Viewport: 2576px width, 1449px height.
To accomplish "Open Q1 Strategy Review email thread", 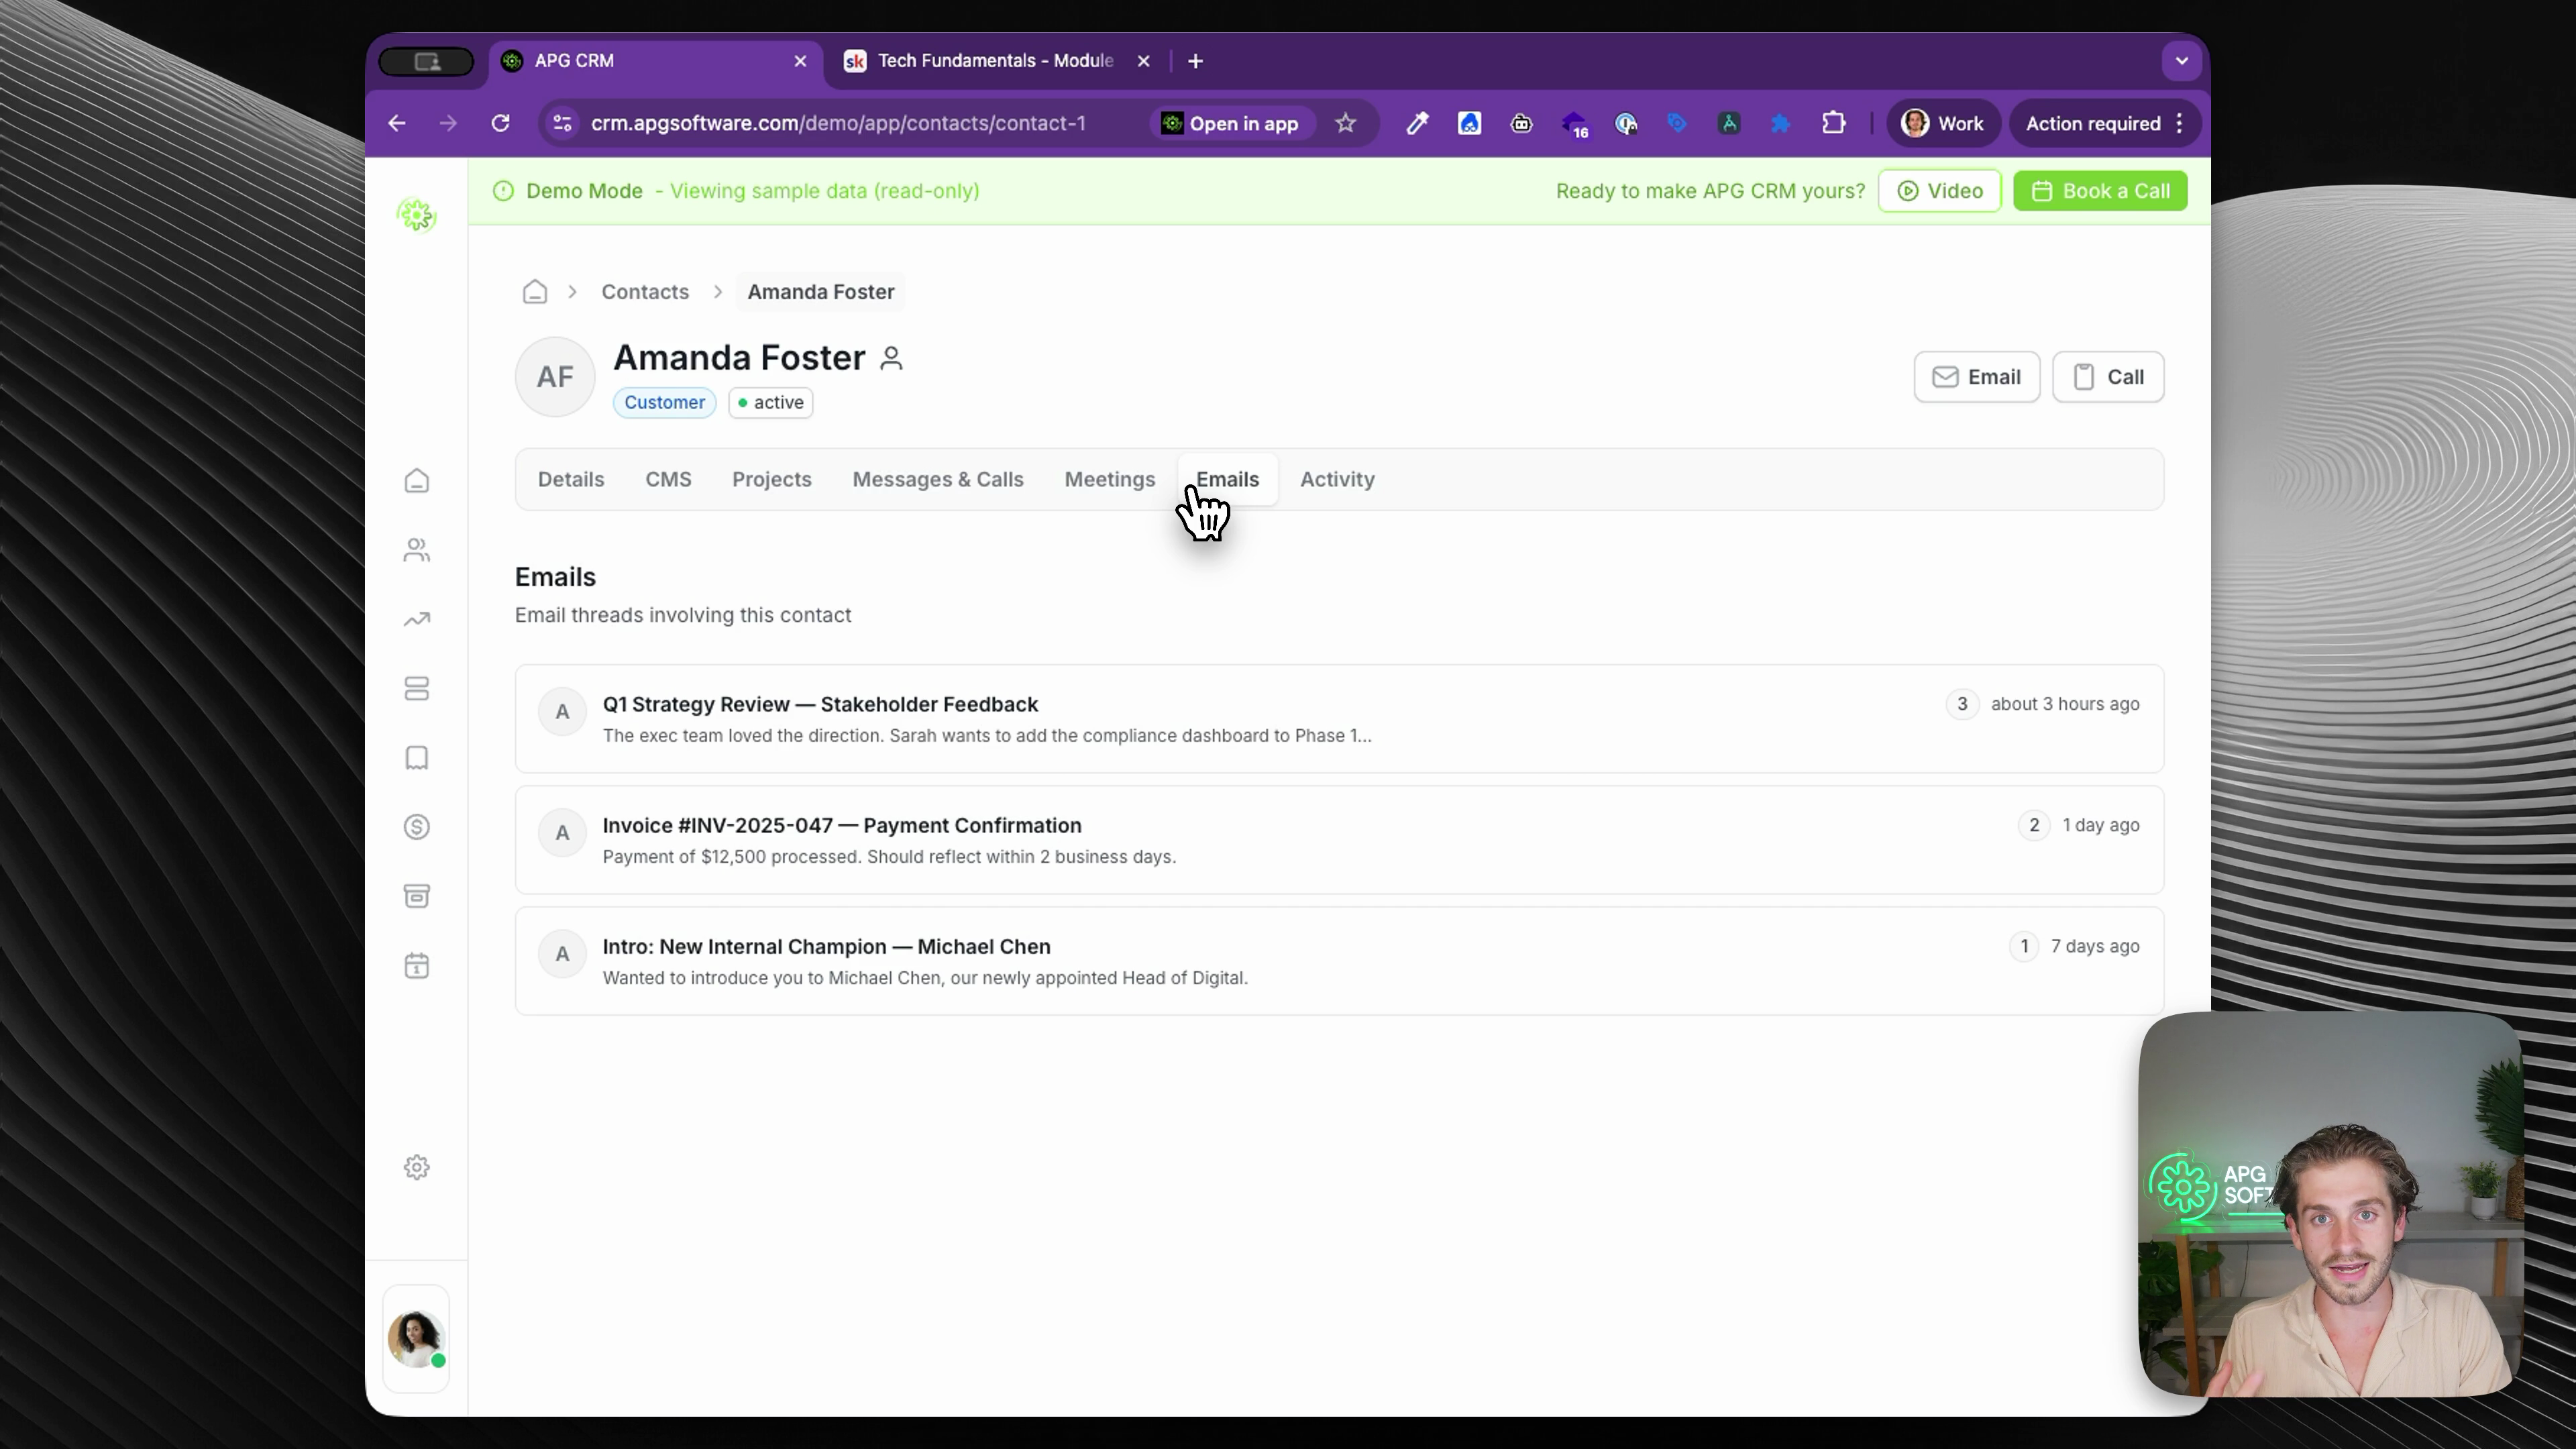I will pos(1339,719).
